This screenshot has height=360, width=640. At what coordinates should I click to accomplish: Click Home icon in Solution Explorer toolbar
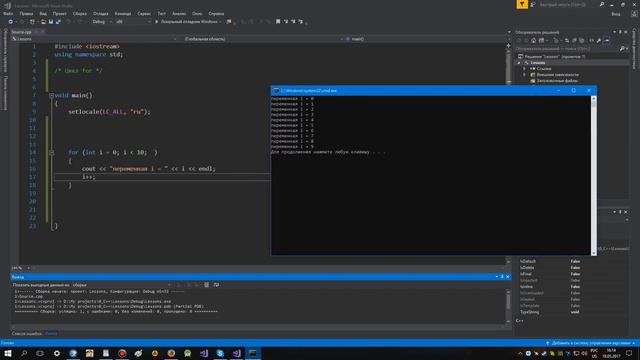(533, 40)
